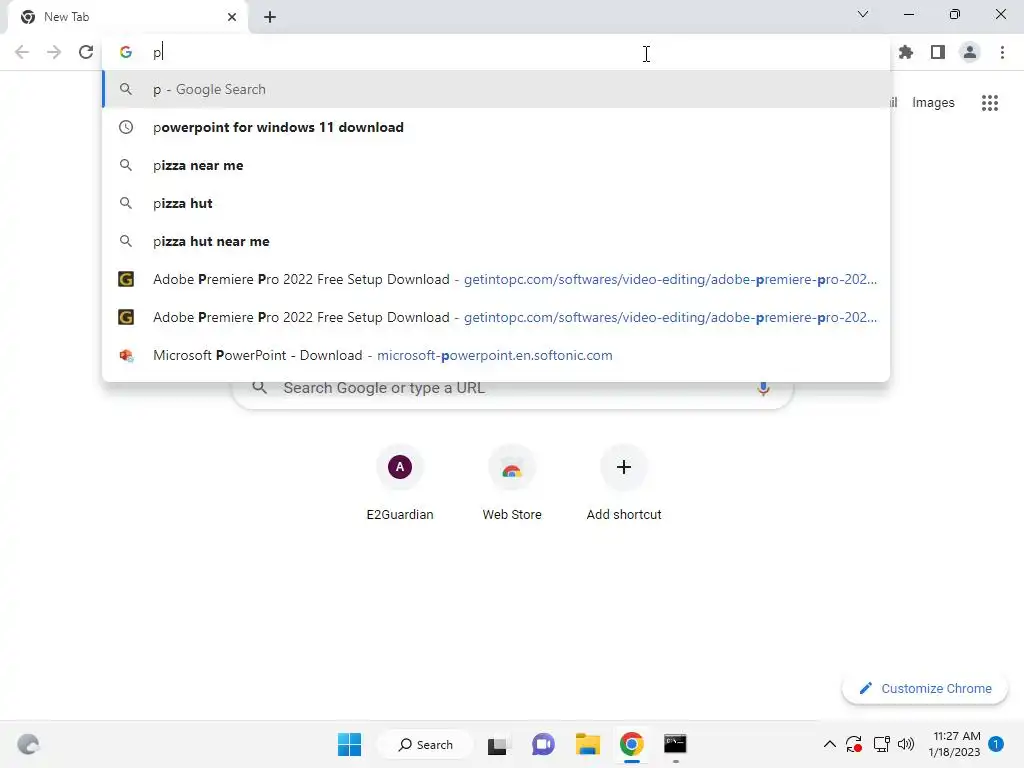Go back using the back arrow
The width and height of the screenshot is (1024, 768).
(22, 52)
